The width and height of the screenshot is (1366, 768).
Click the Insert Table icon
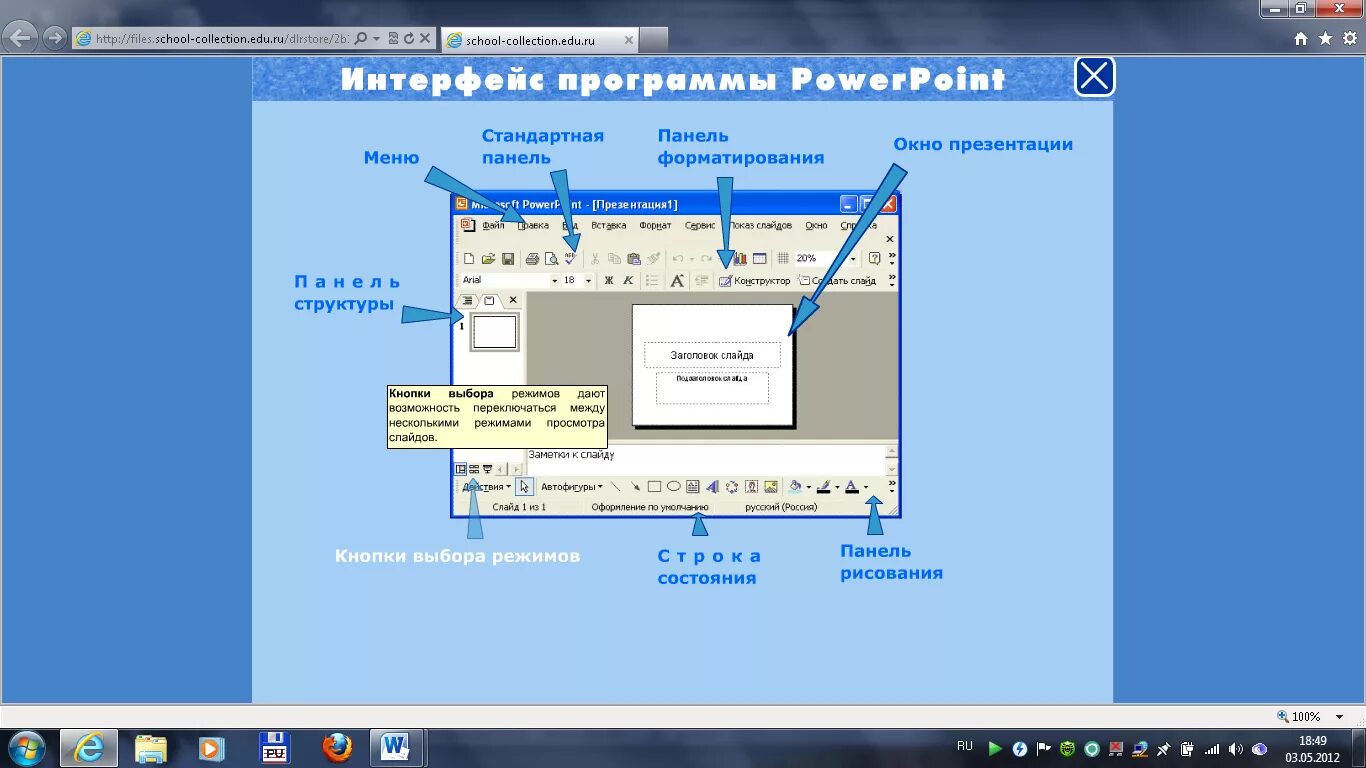click(x=759, y=259)
